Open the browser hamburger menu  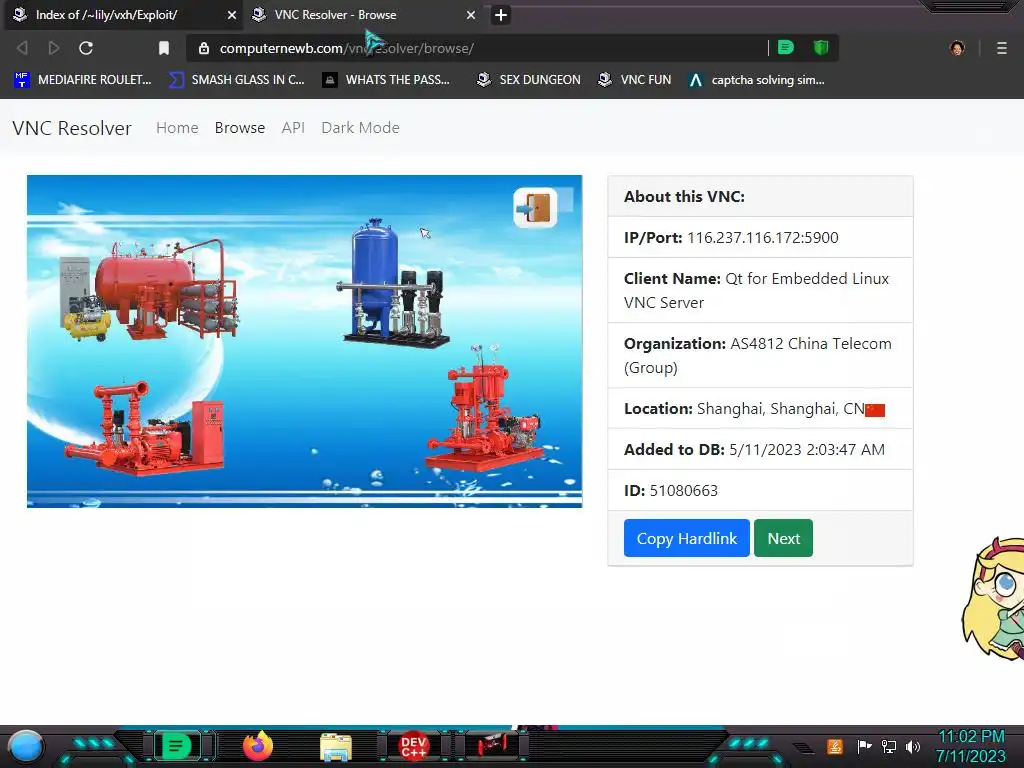click(x=1002, y=48)
